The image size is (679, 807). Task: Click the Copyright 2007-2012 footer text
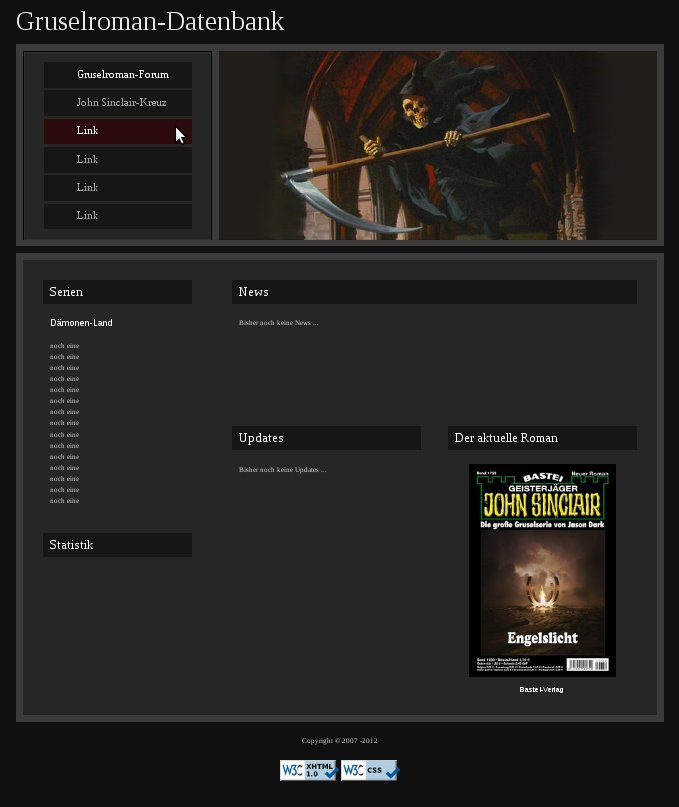point(339,741)
